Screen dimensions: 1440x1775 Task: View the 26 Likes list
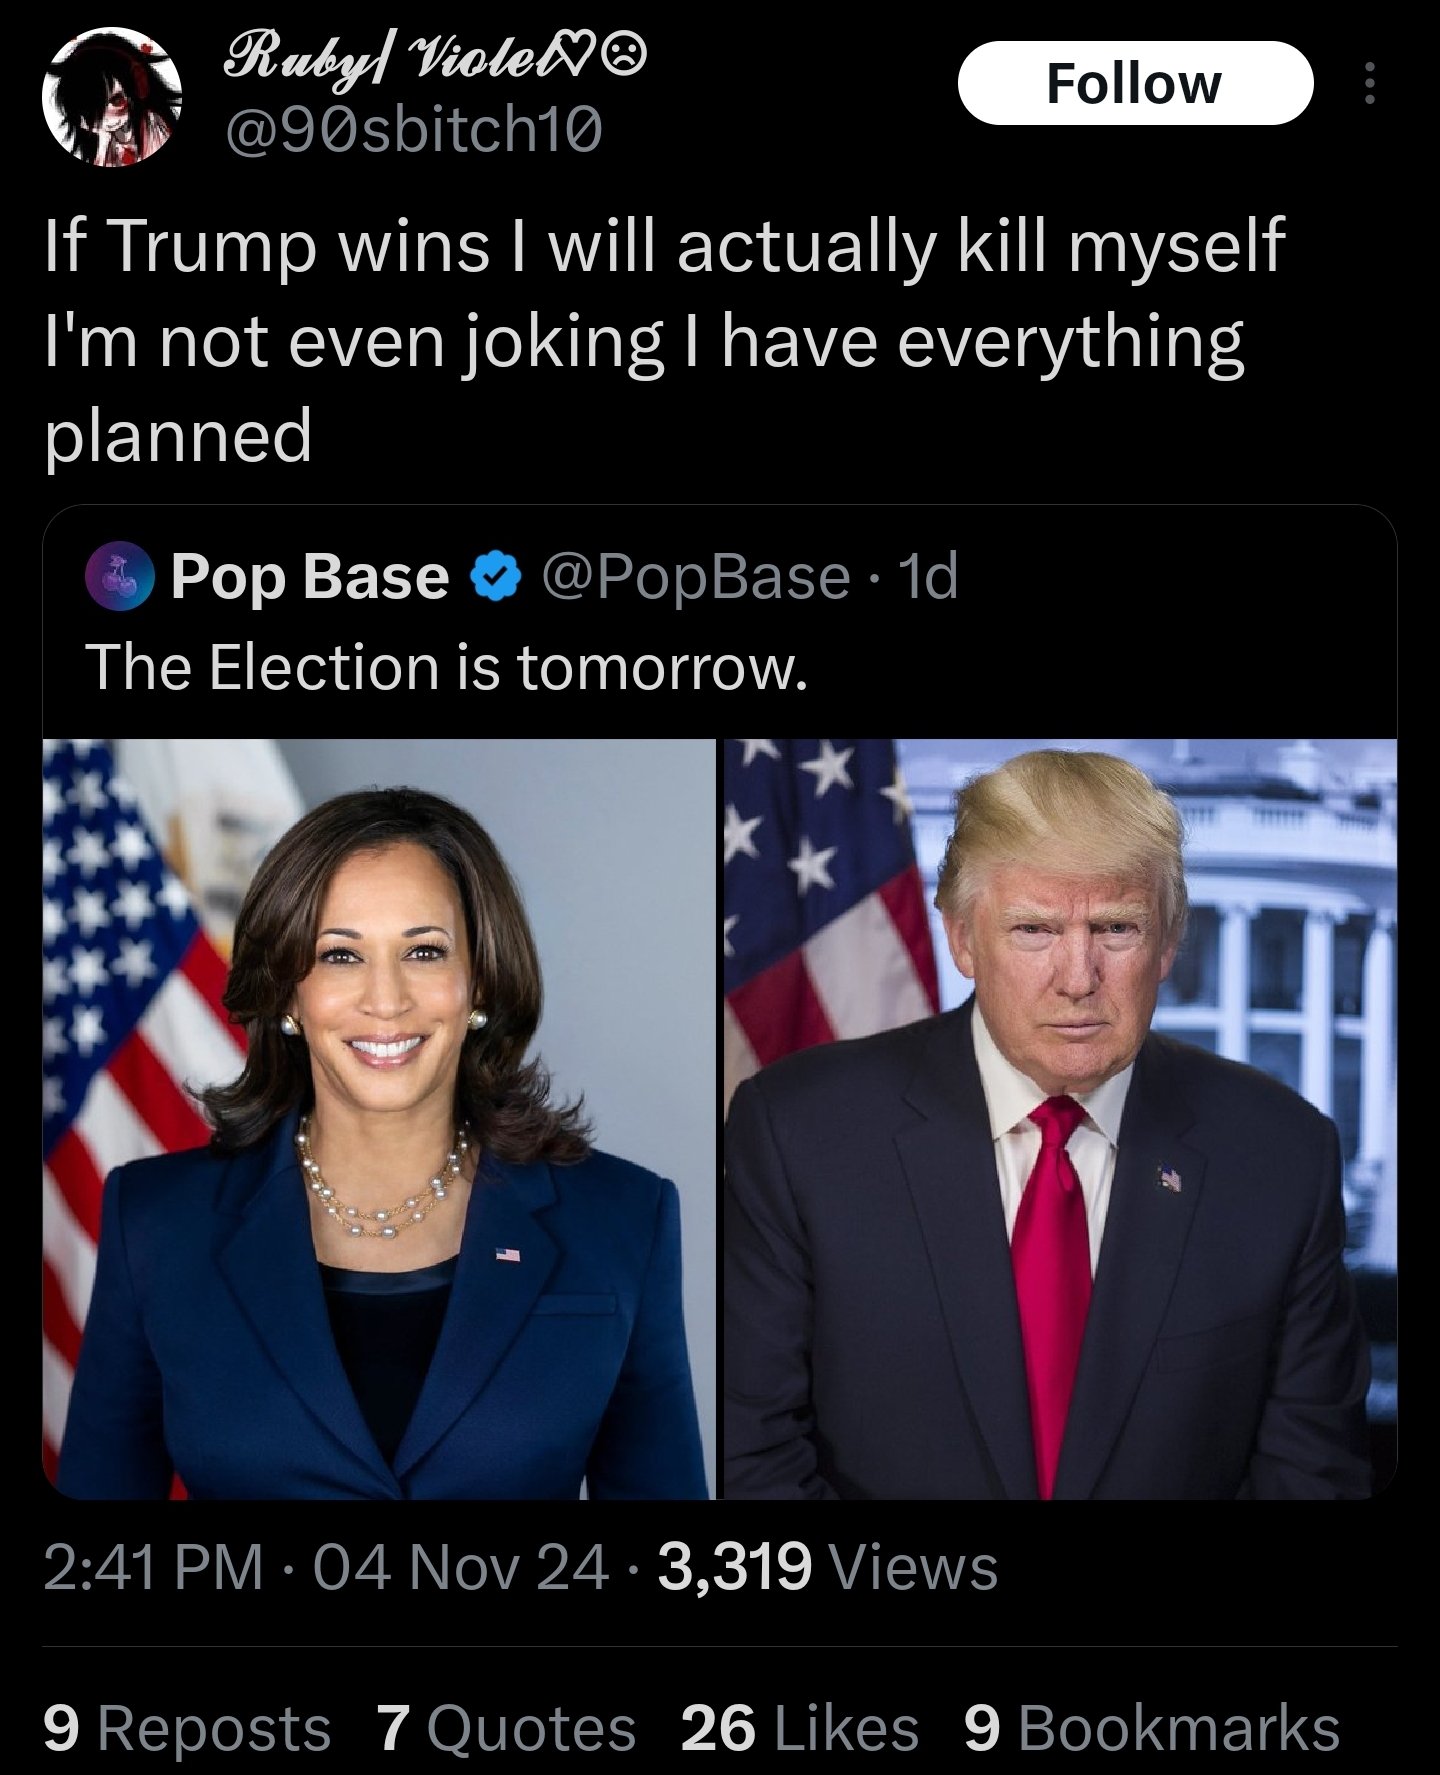(799, 1729)
